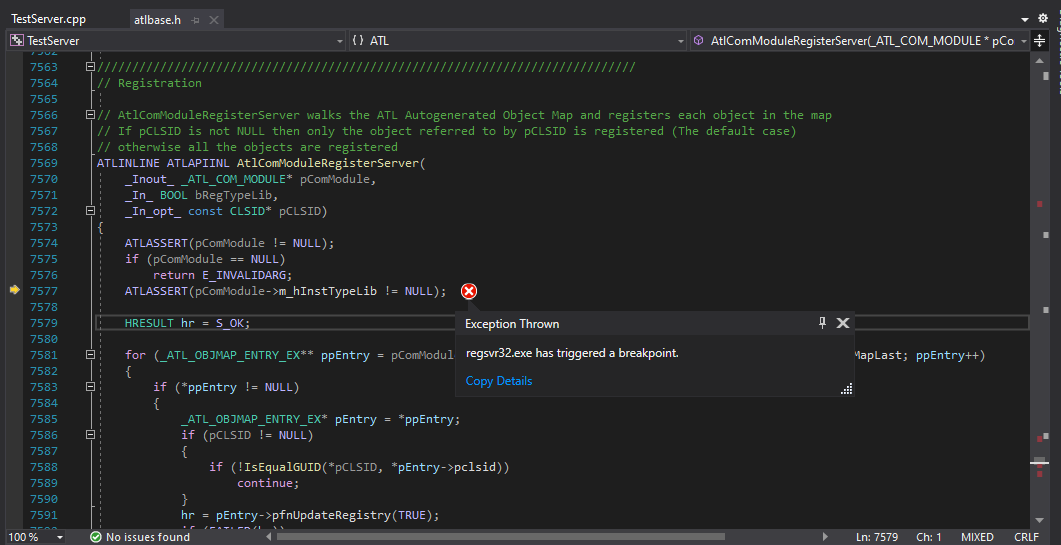Click the continue; statement on line 7589
Viewport: 1061px width, 545px height.
pos(268,483)
